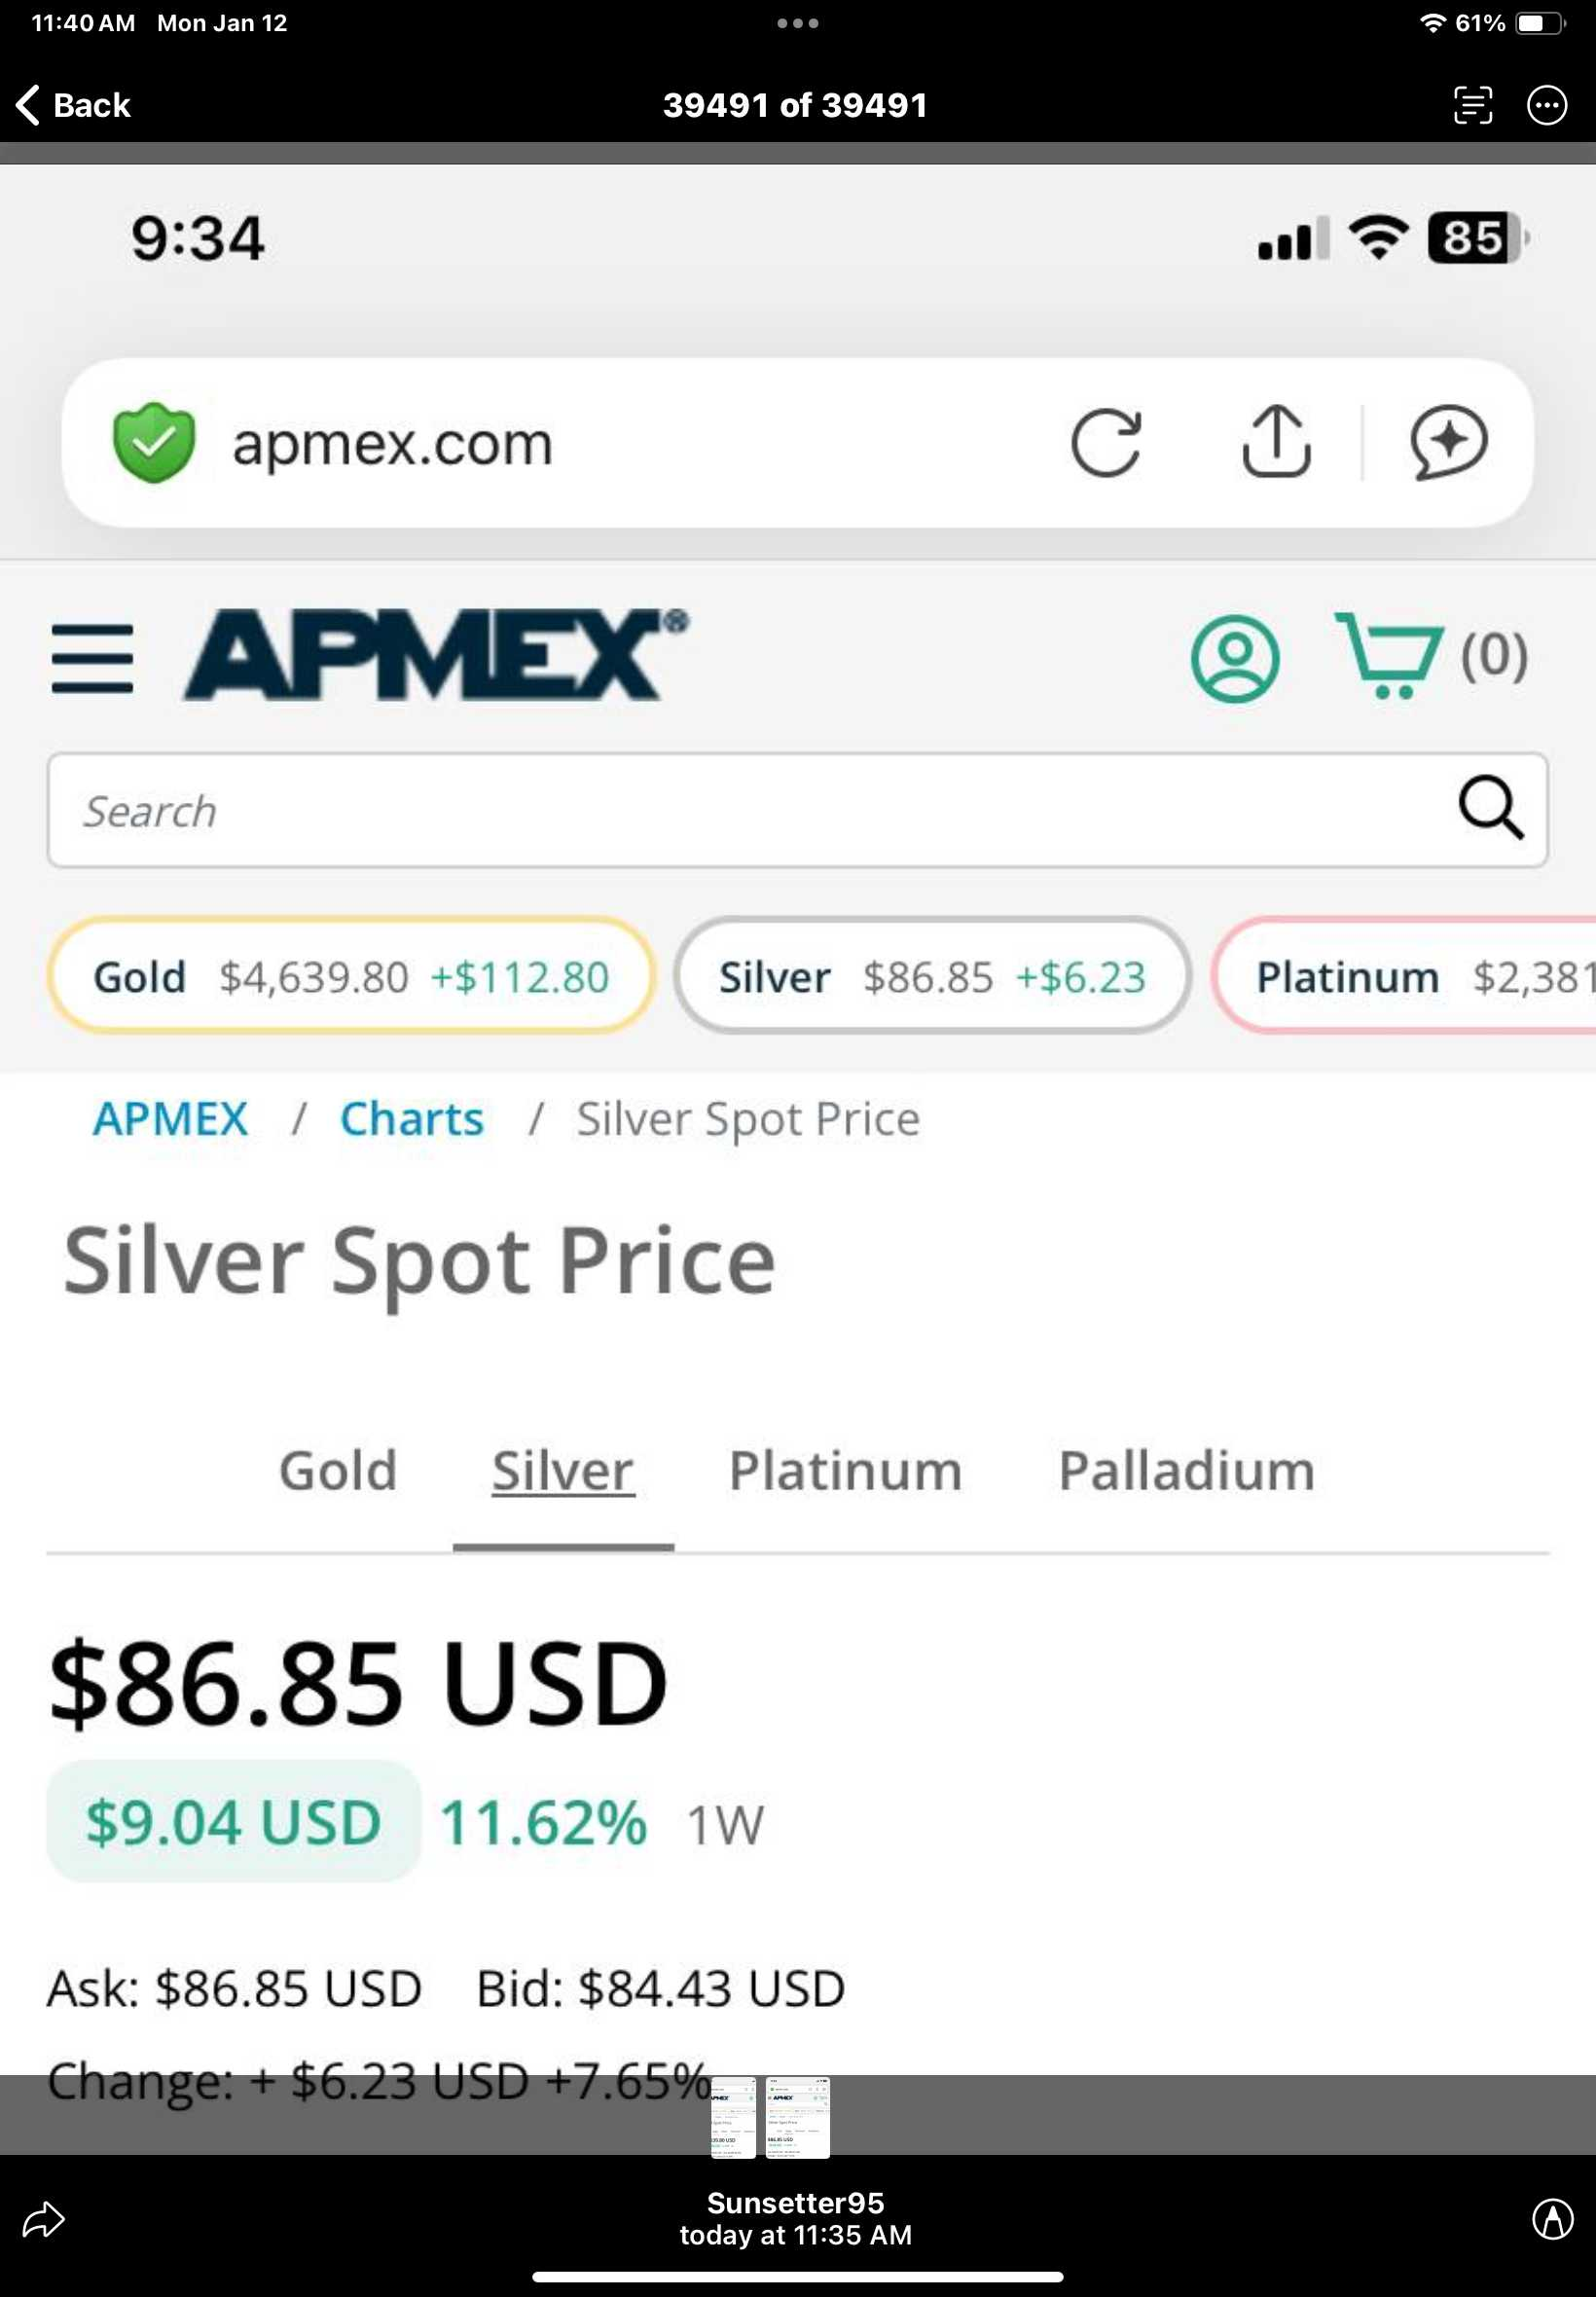Tap the green security shield icon
The width and height of the screenshot is (1596, 2297).
point(153,442)
